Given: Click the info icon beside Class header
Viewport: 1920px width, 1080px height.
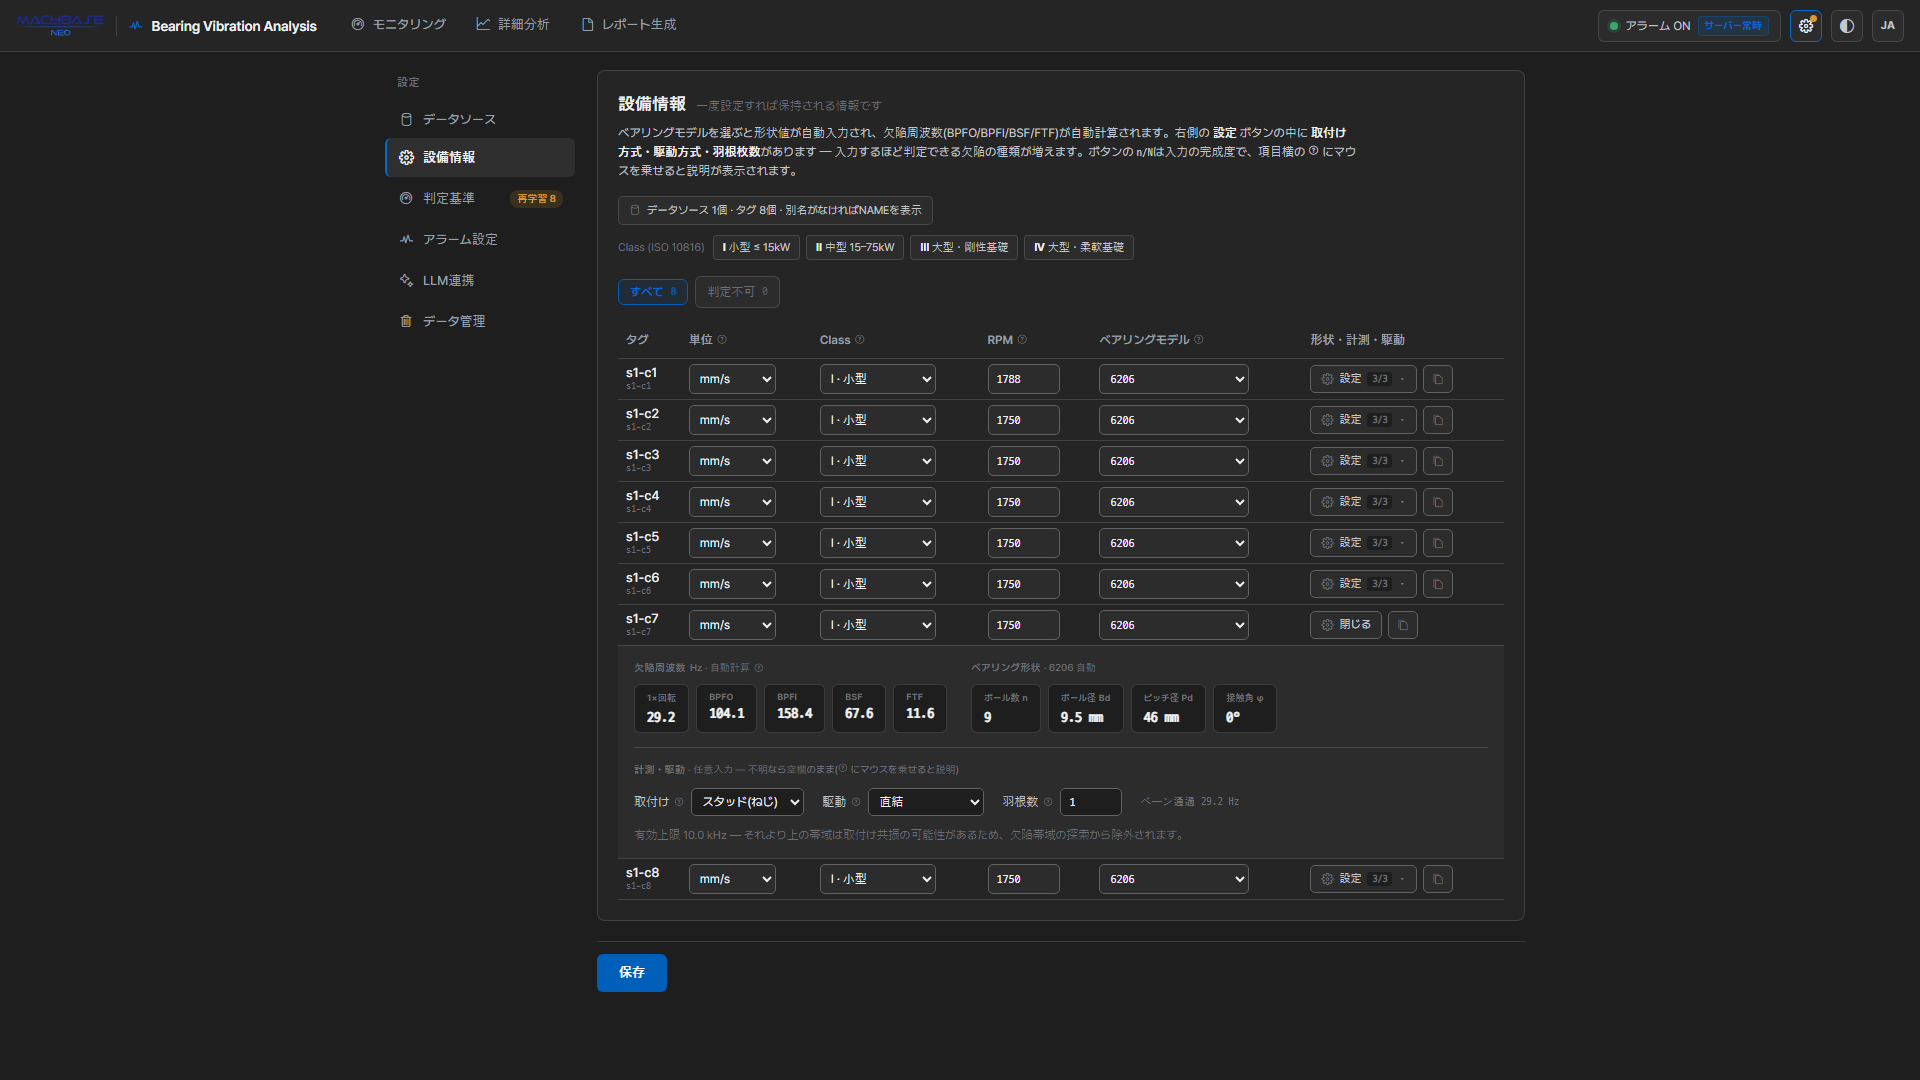Looking at the screenshot, I should 859,340.
